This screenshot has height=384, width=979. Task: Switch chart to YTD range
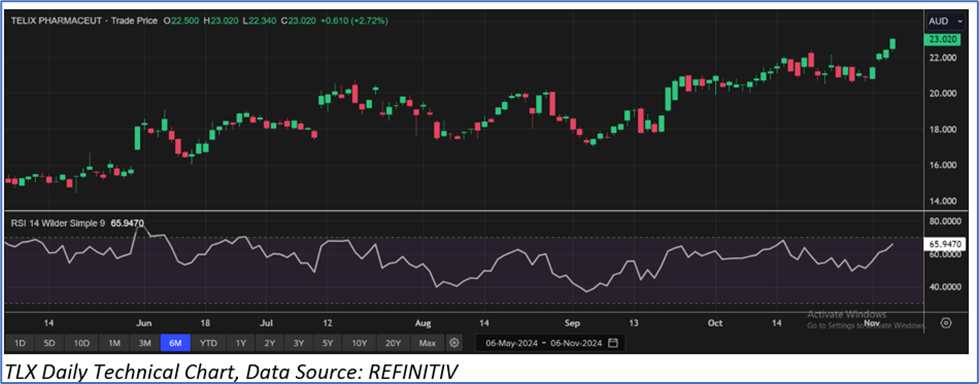pyautogui.click(x=209, y=343)
